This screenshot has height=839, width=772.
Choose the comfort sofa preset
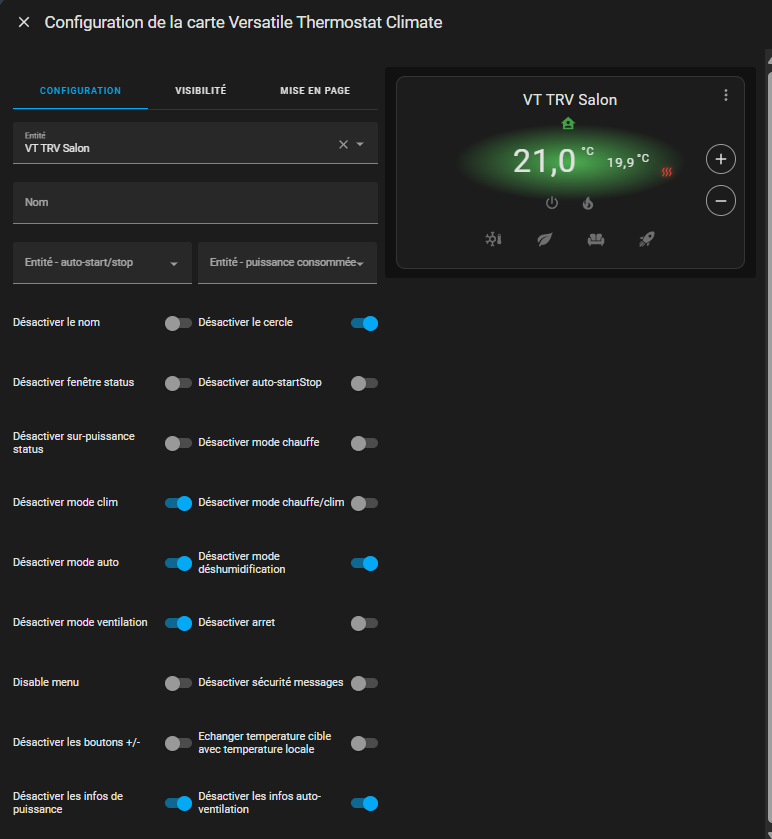click(x=596, y=240)
